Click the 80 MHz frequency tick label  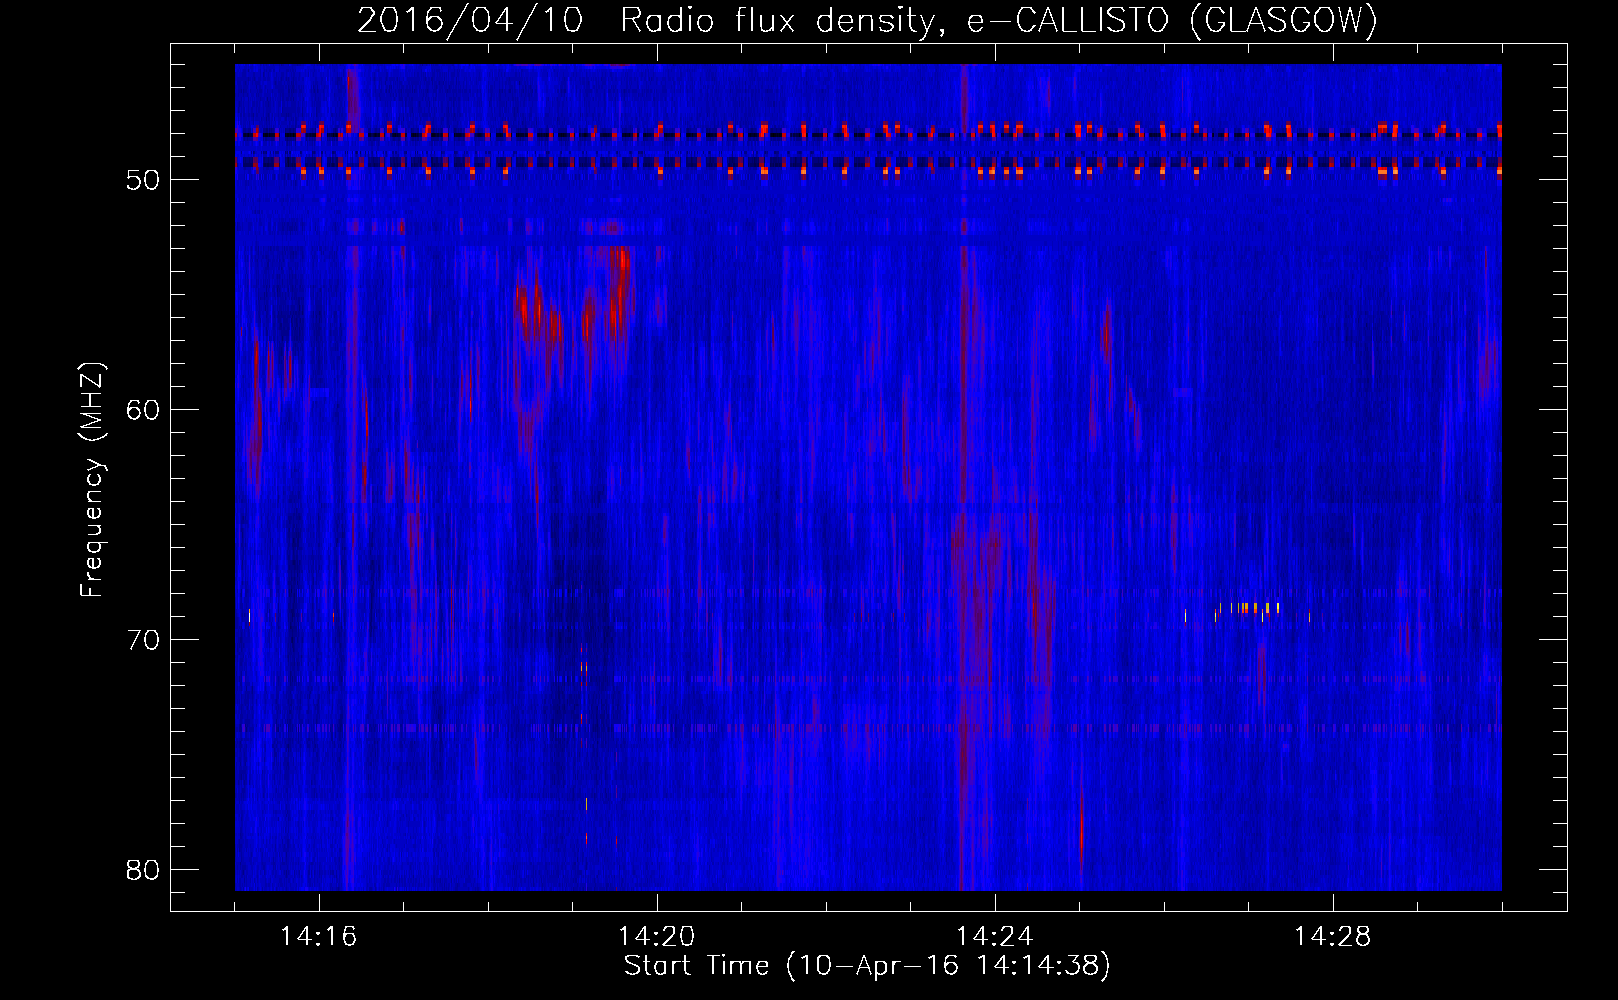[x=143, y=870]
